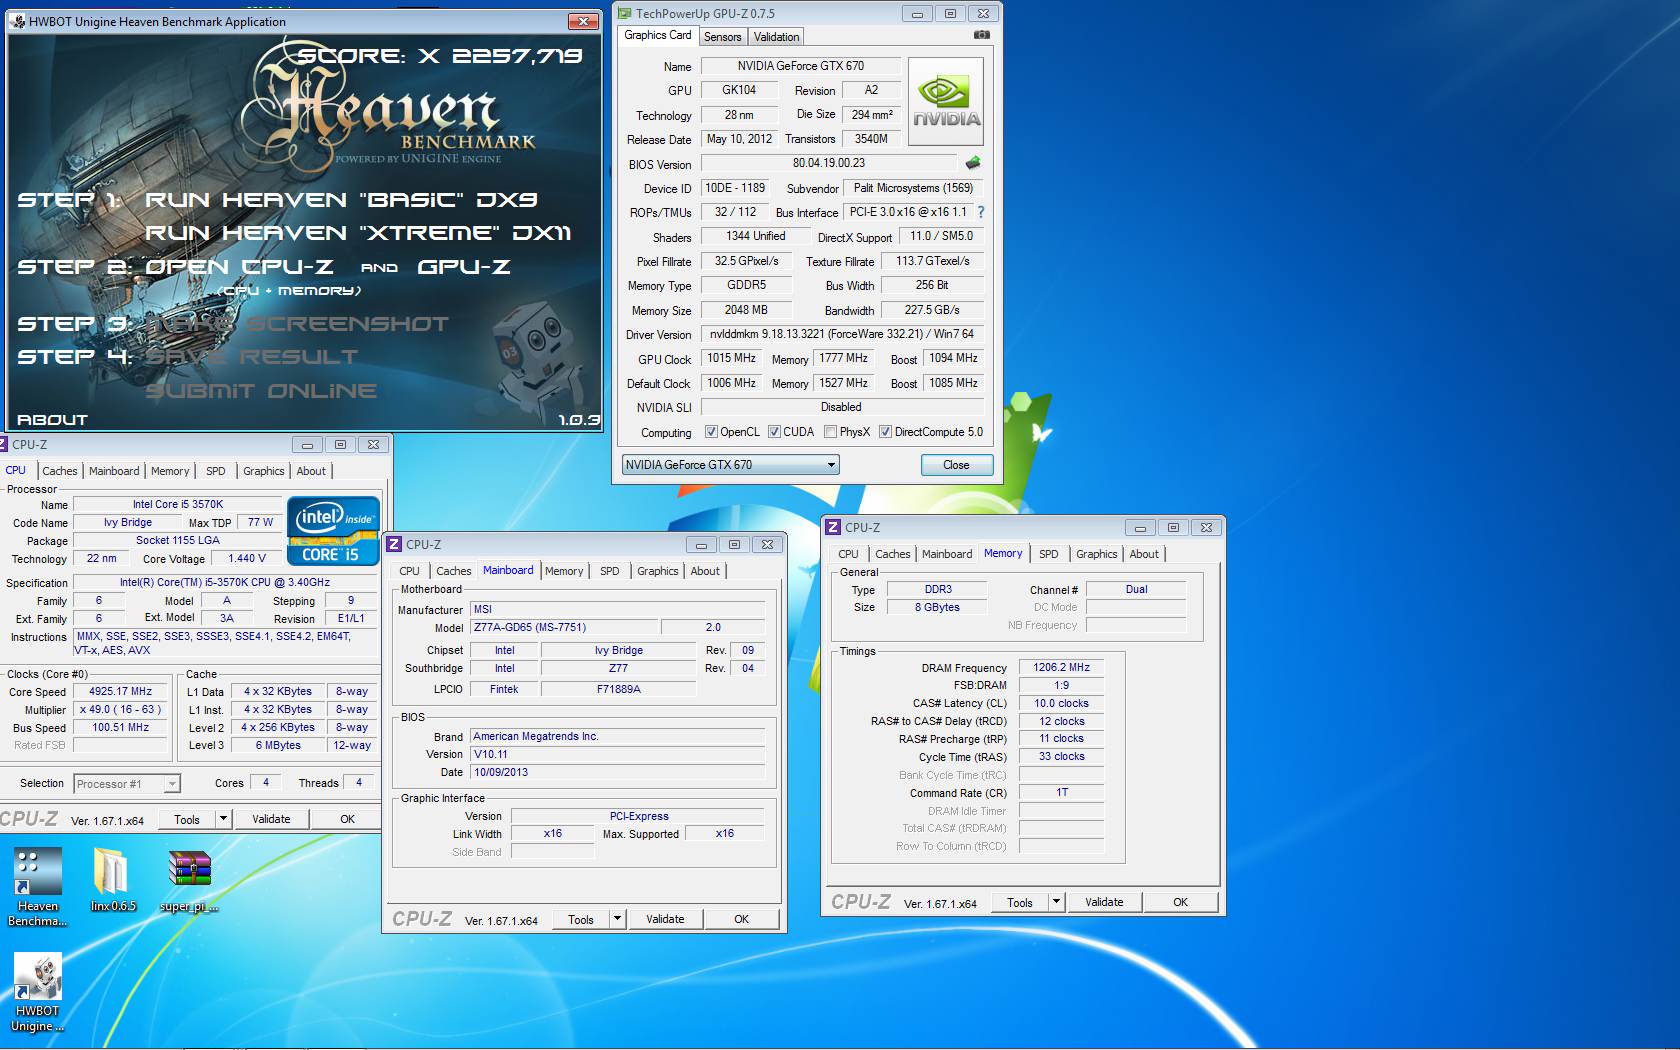Switch to the Validation tab in GPU-Z

[x=776, y=37]
